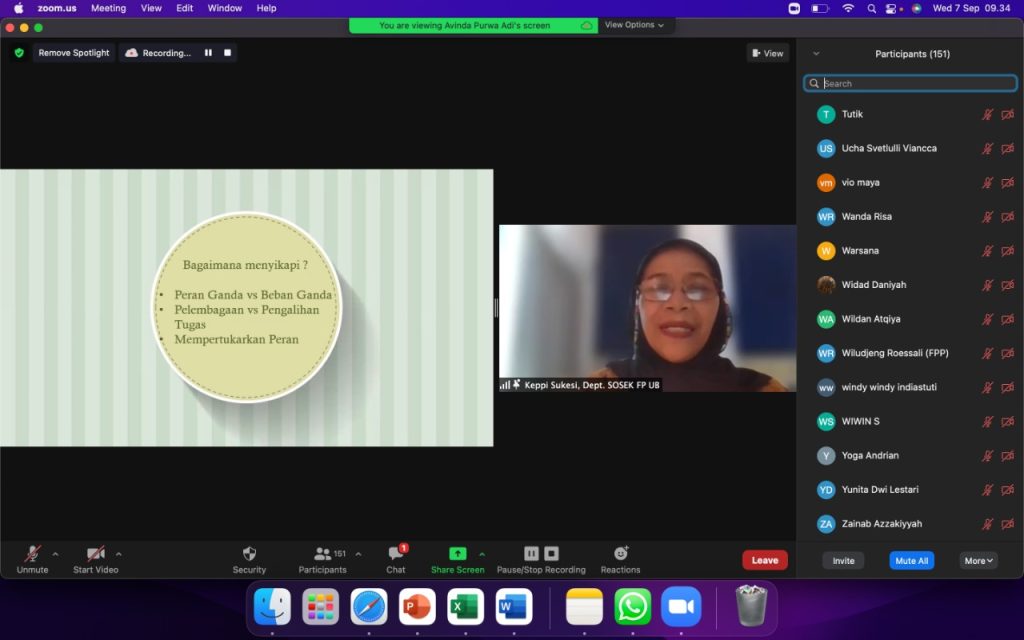Open the Window menu in menu bar
The image size is (1024, 640).
coord(225,8)
